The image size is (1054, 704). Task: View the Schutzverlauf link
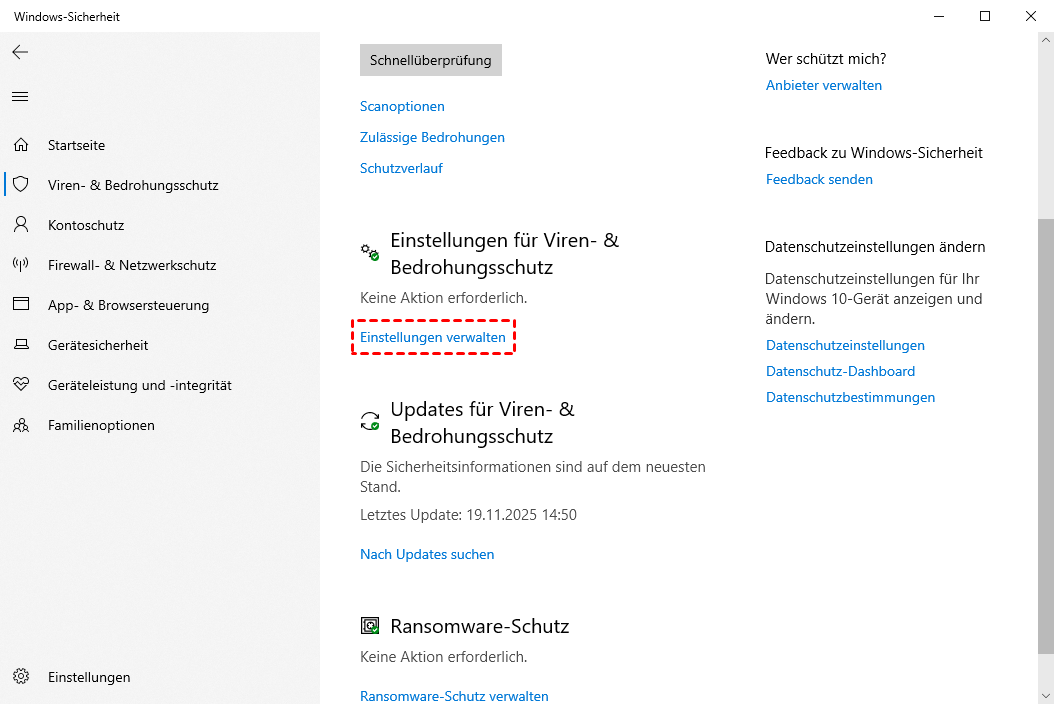[401, 168]
